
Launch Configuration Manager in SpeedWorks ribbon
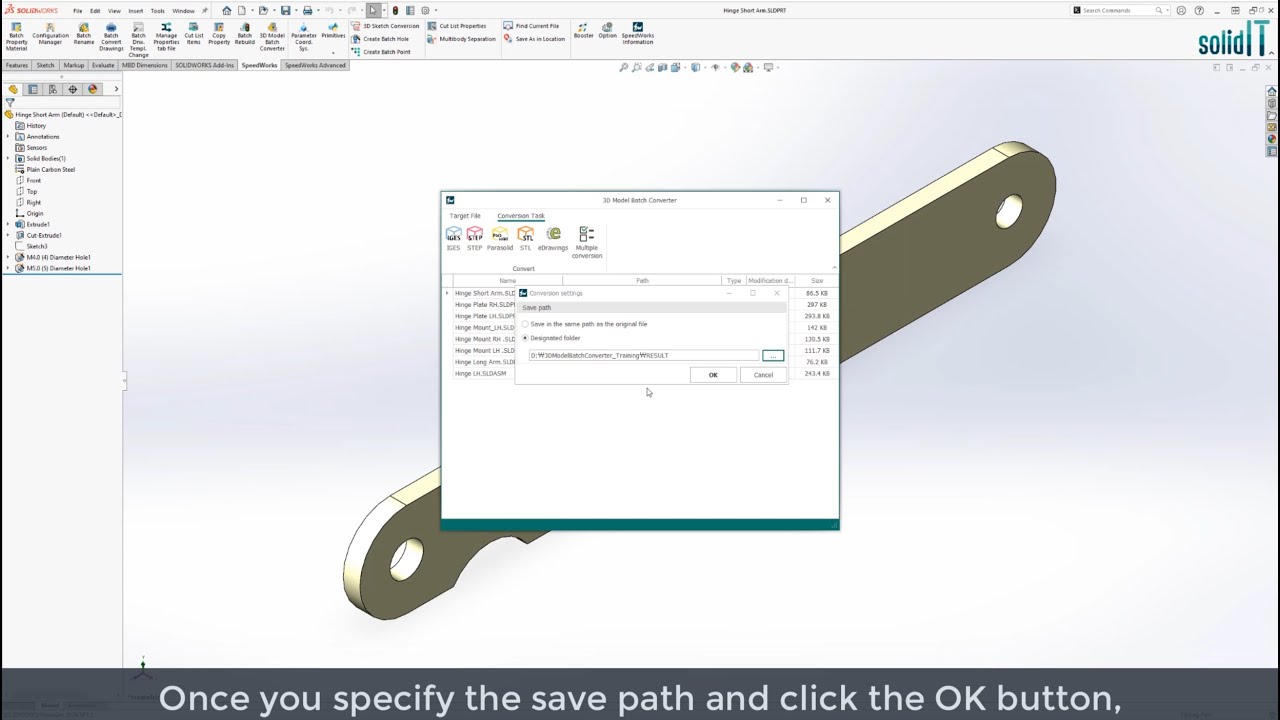50,34
